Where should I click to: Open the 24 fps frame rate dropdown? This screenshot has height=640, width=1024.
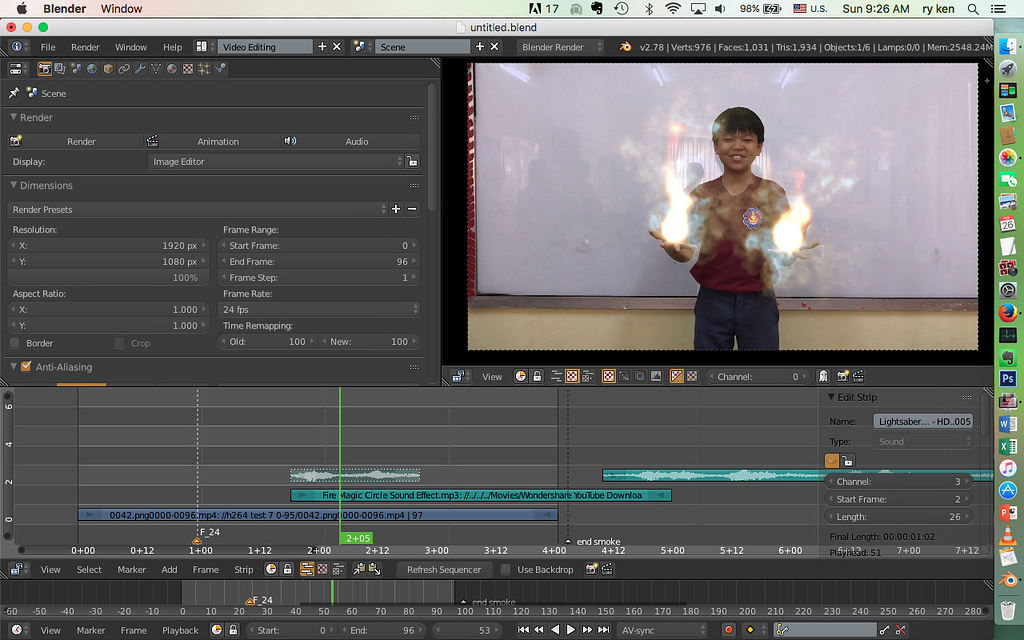[319, 310]
